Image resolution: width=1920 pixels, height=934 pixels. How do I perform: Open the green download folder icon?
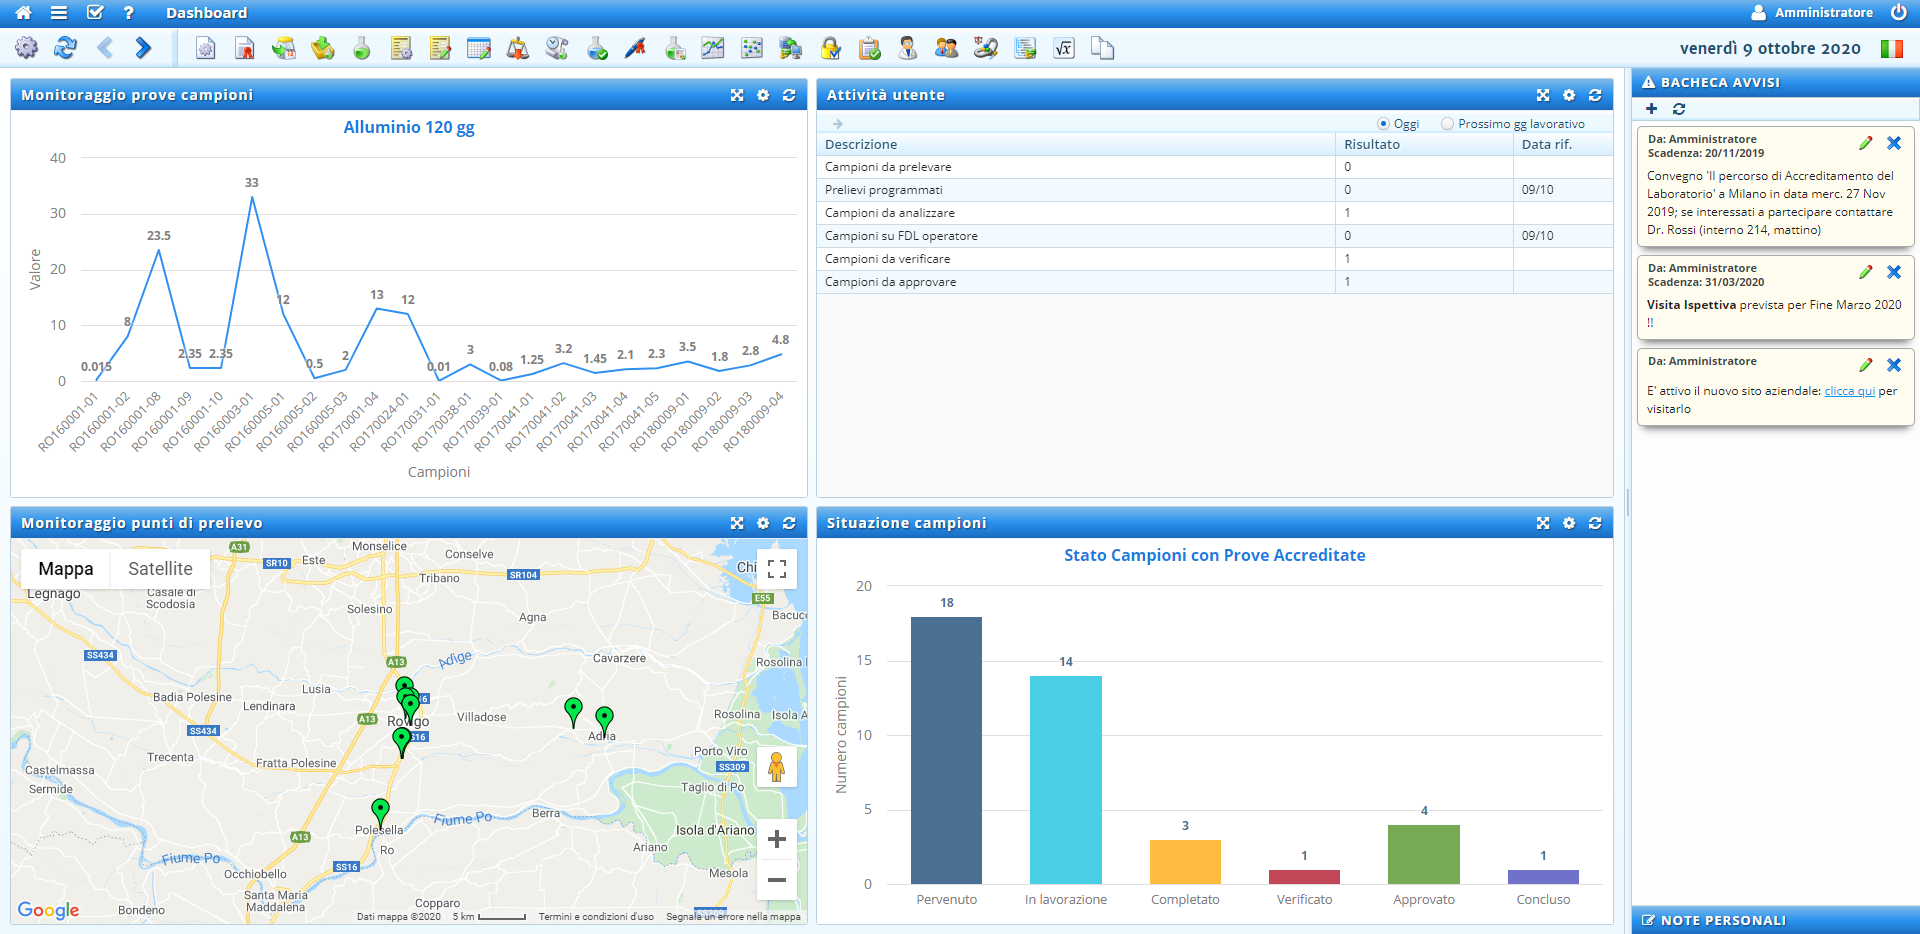pyautogui.click(x=323, y=48)
